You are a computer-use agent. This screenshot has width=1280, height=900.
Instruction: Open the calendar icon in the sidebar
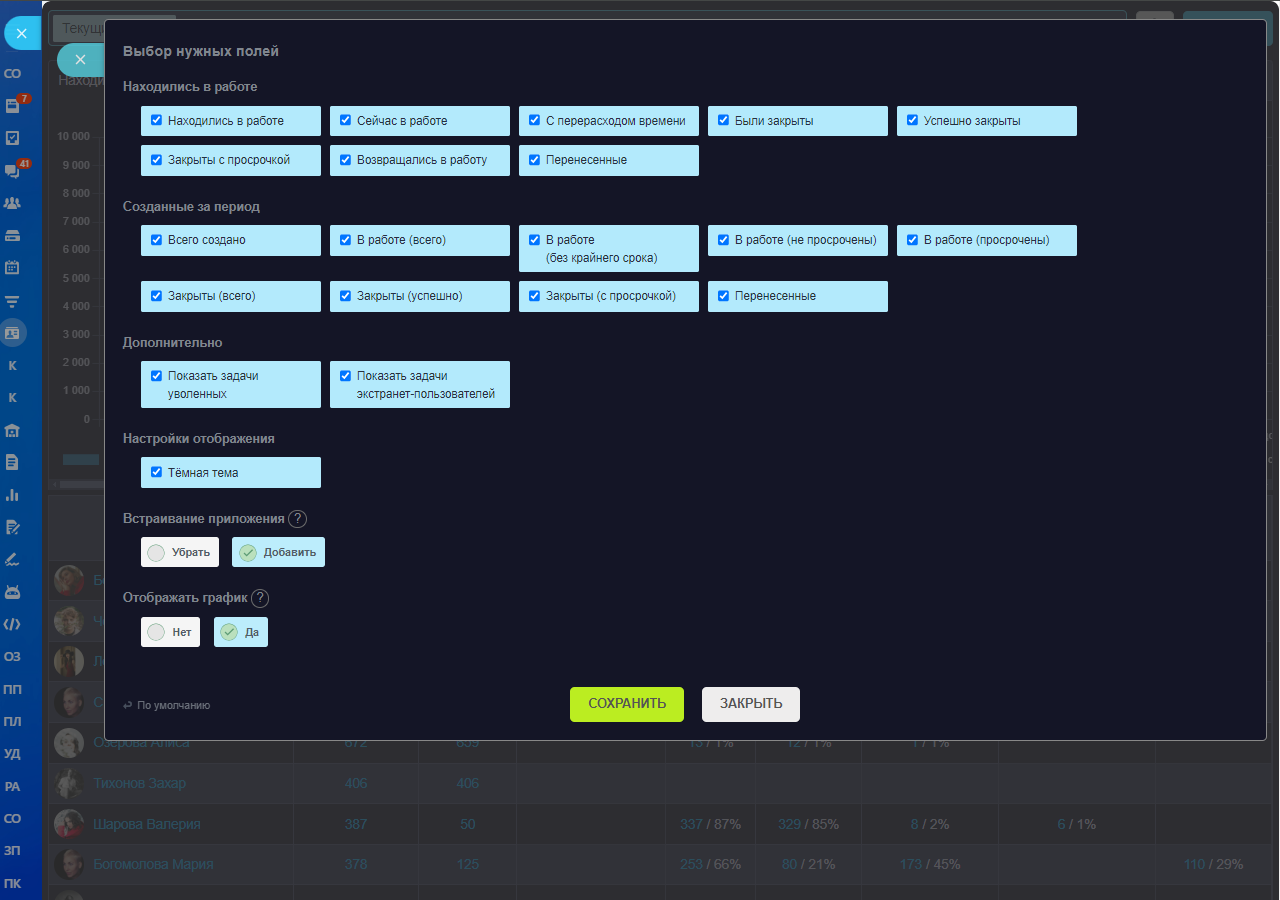click(x=13, y=267)
